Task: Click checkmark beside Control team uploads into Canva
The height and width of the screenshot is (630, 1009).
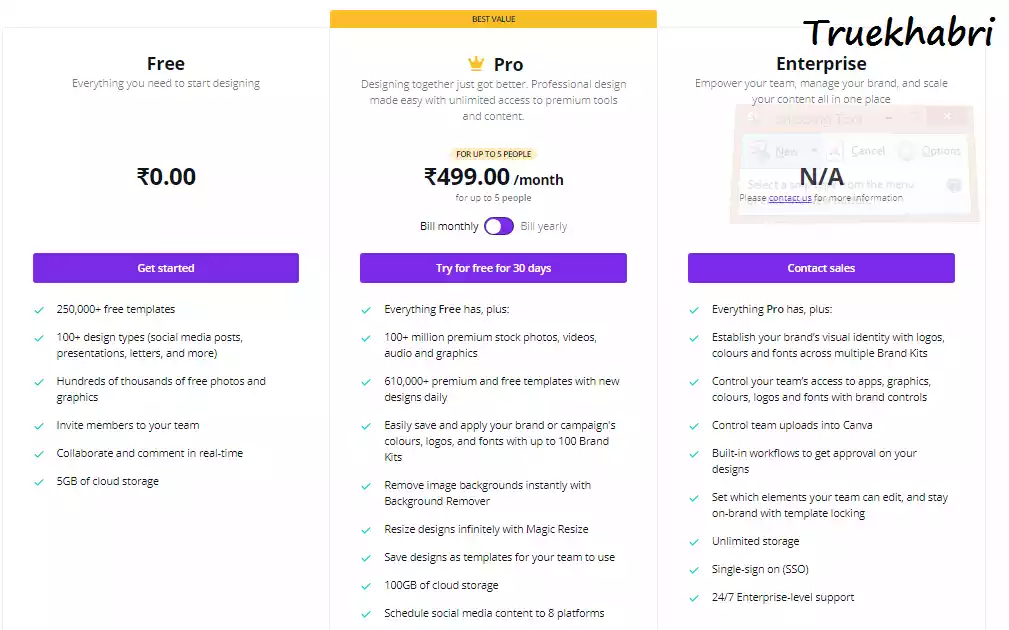Action: (x=694, y=426)
